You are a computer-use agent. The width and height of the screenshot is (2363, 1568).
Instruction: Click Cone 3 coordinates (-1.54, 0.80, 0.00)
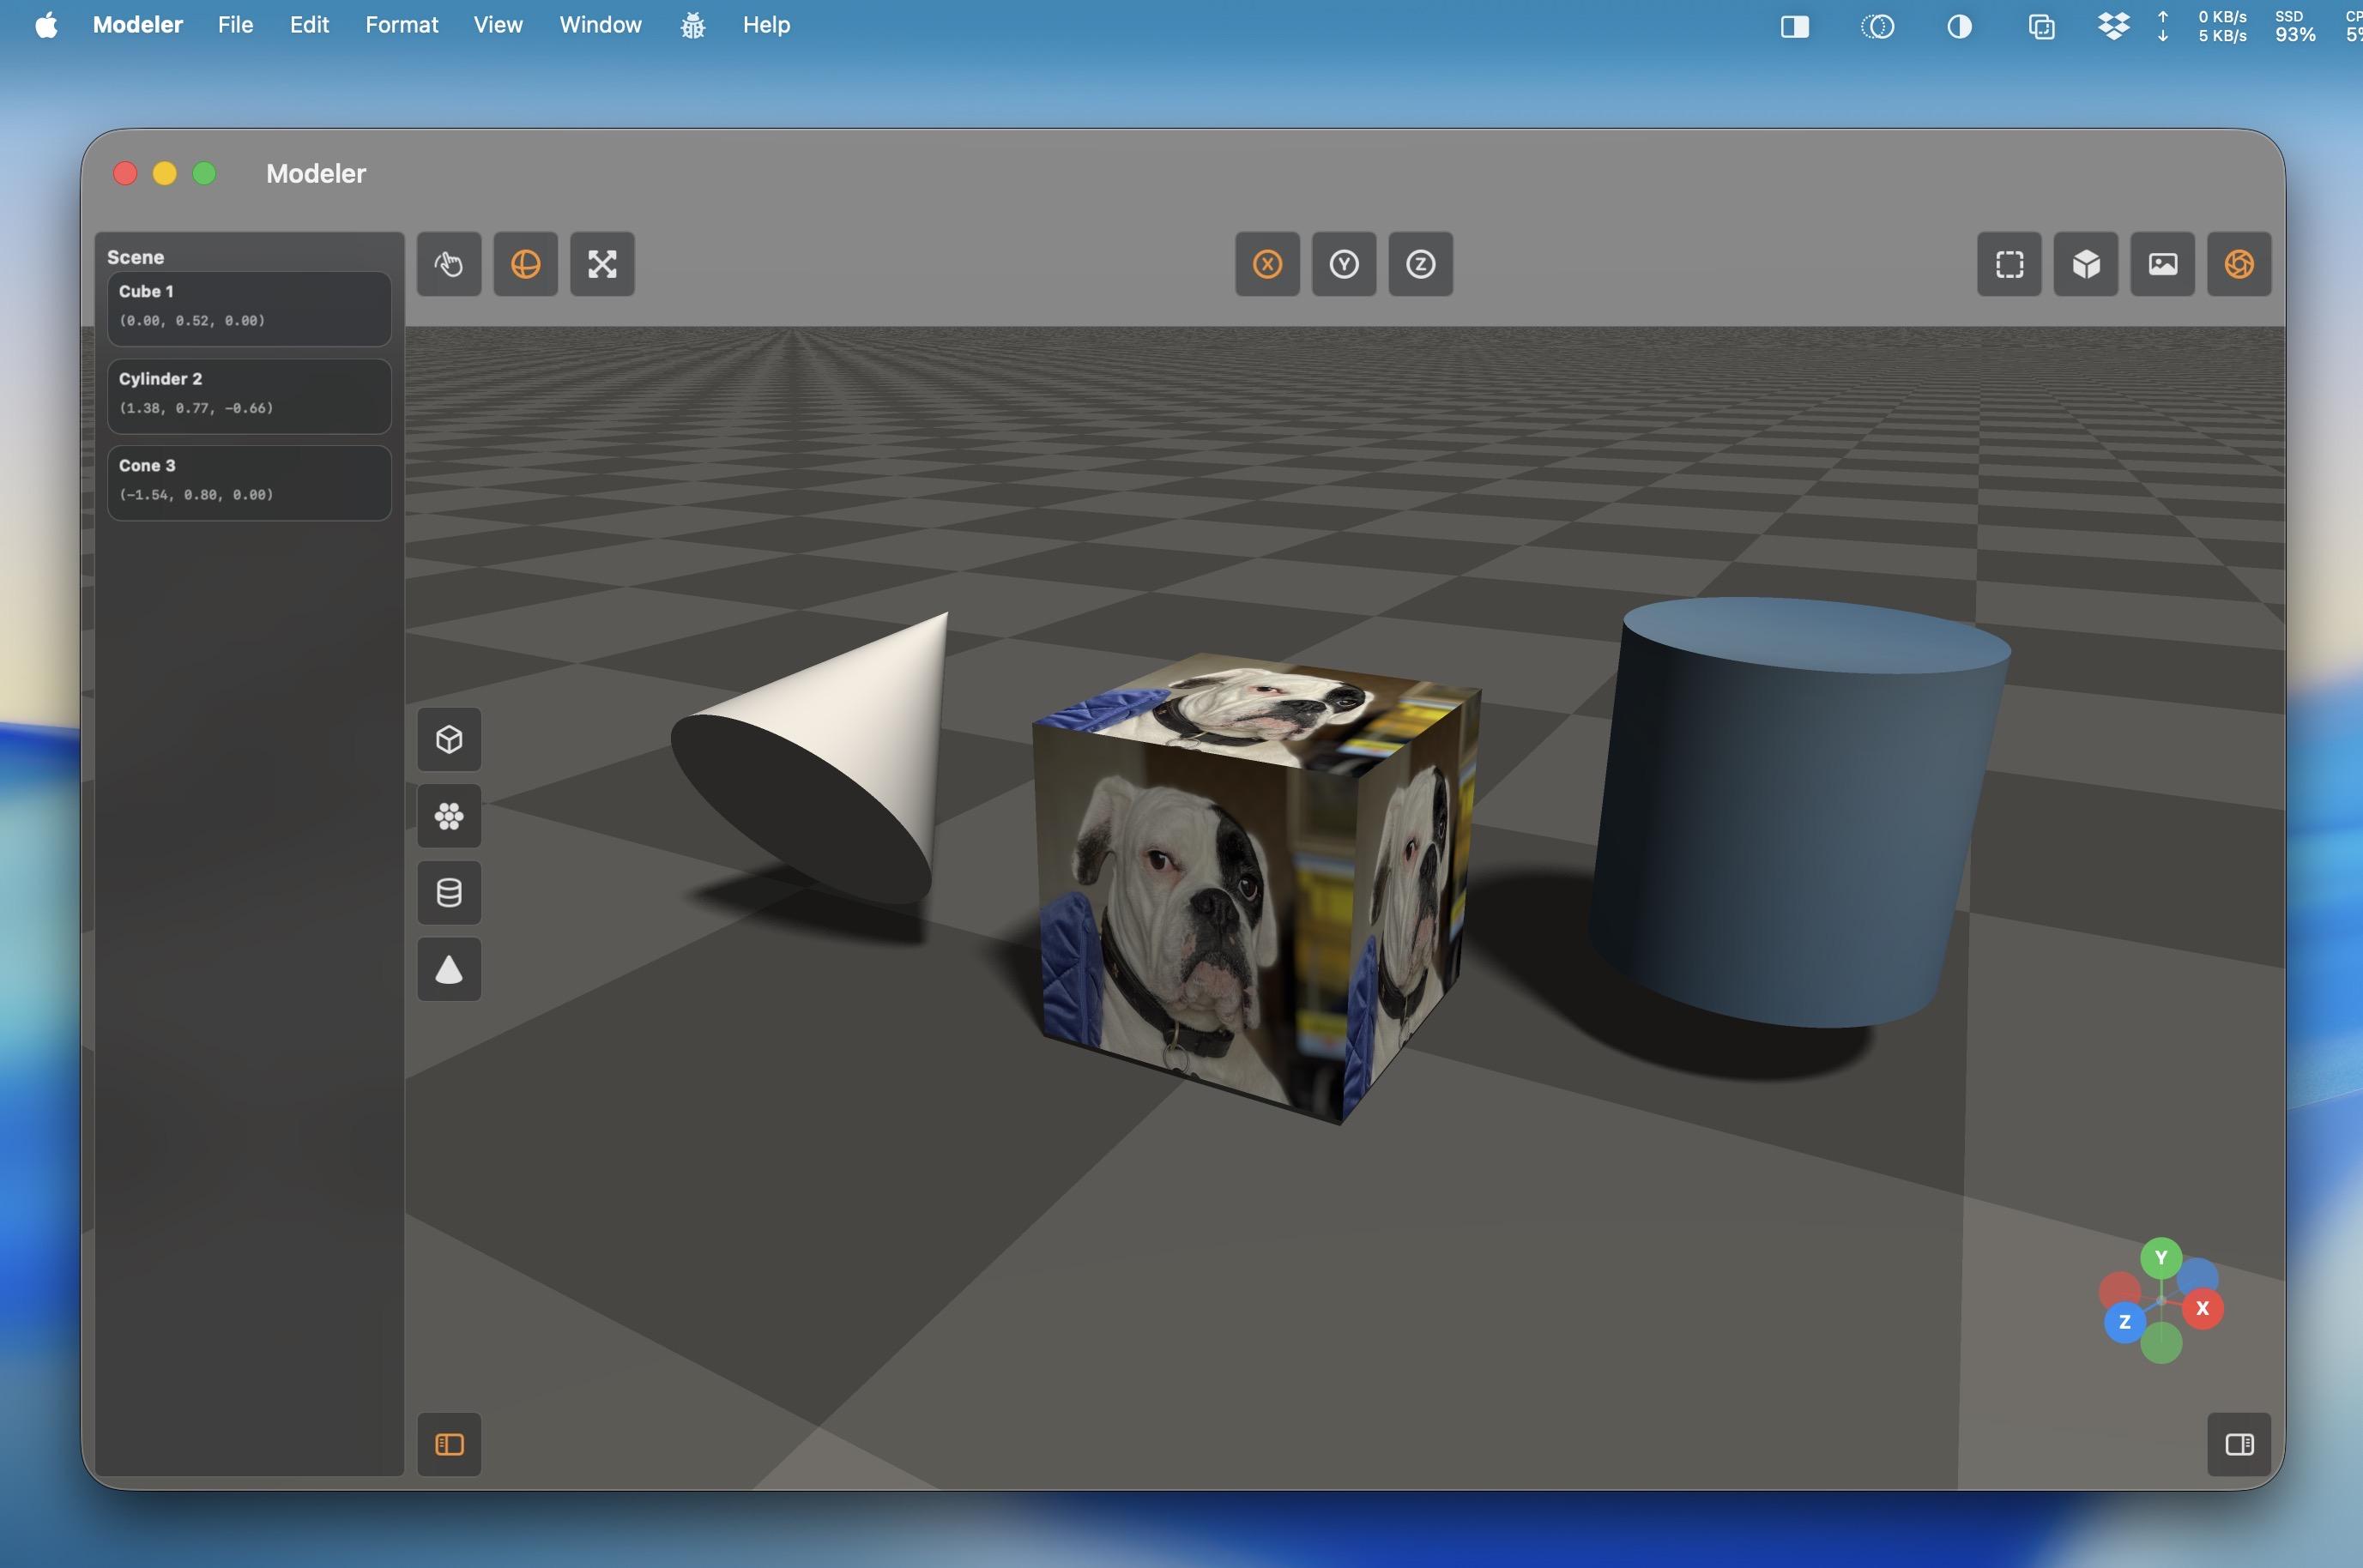click(196, 495)
